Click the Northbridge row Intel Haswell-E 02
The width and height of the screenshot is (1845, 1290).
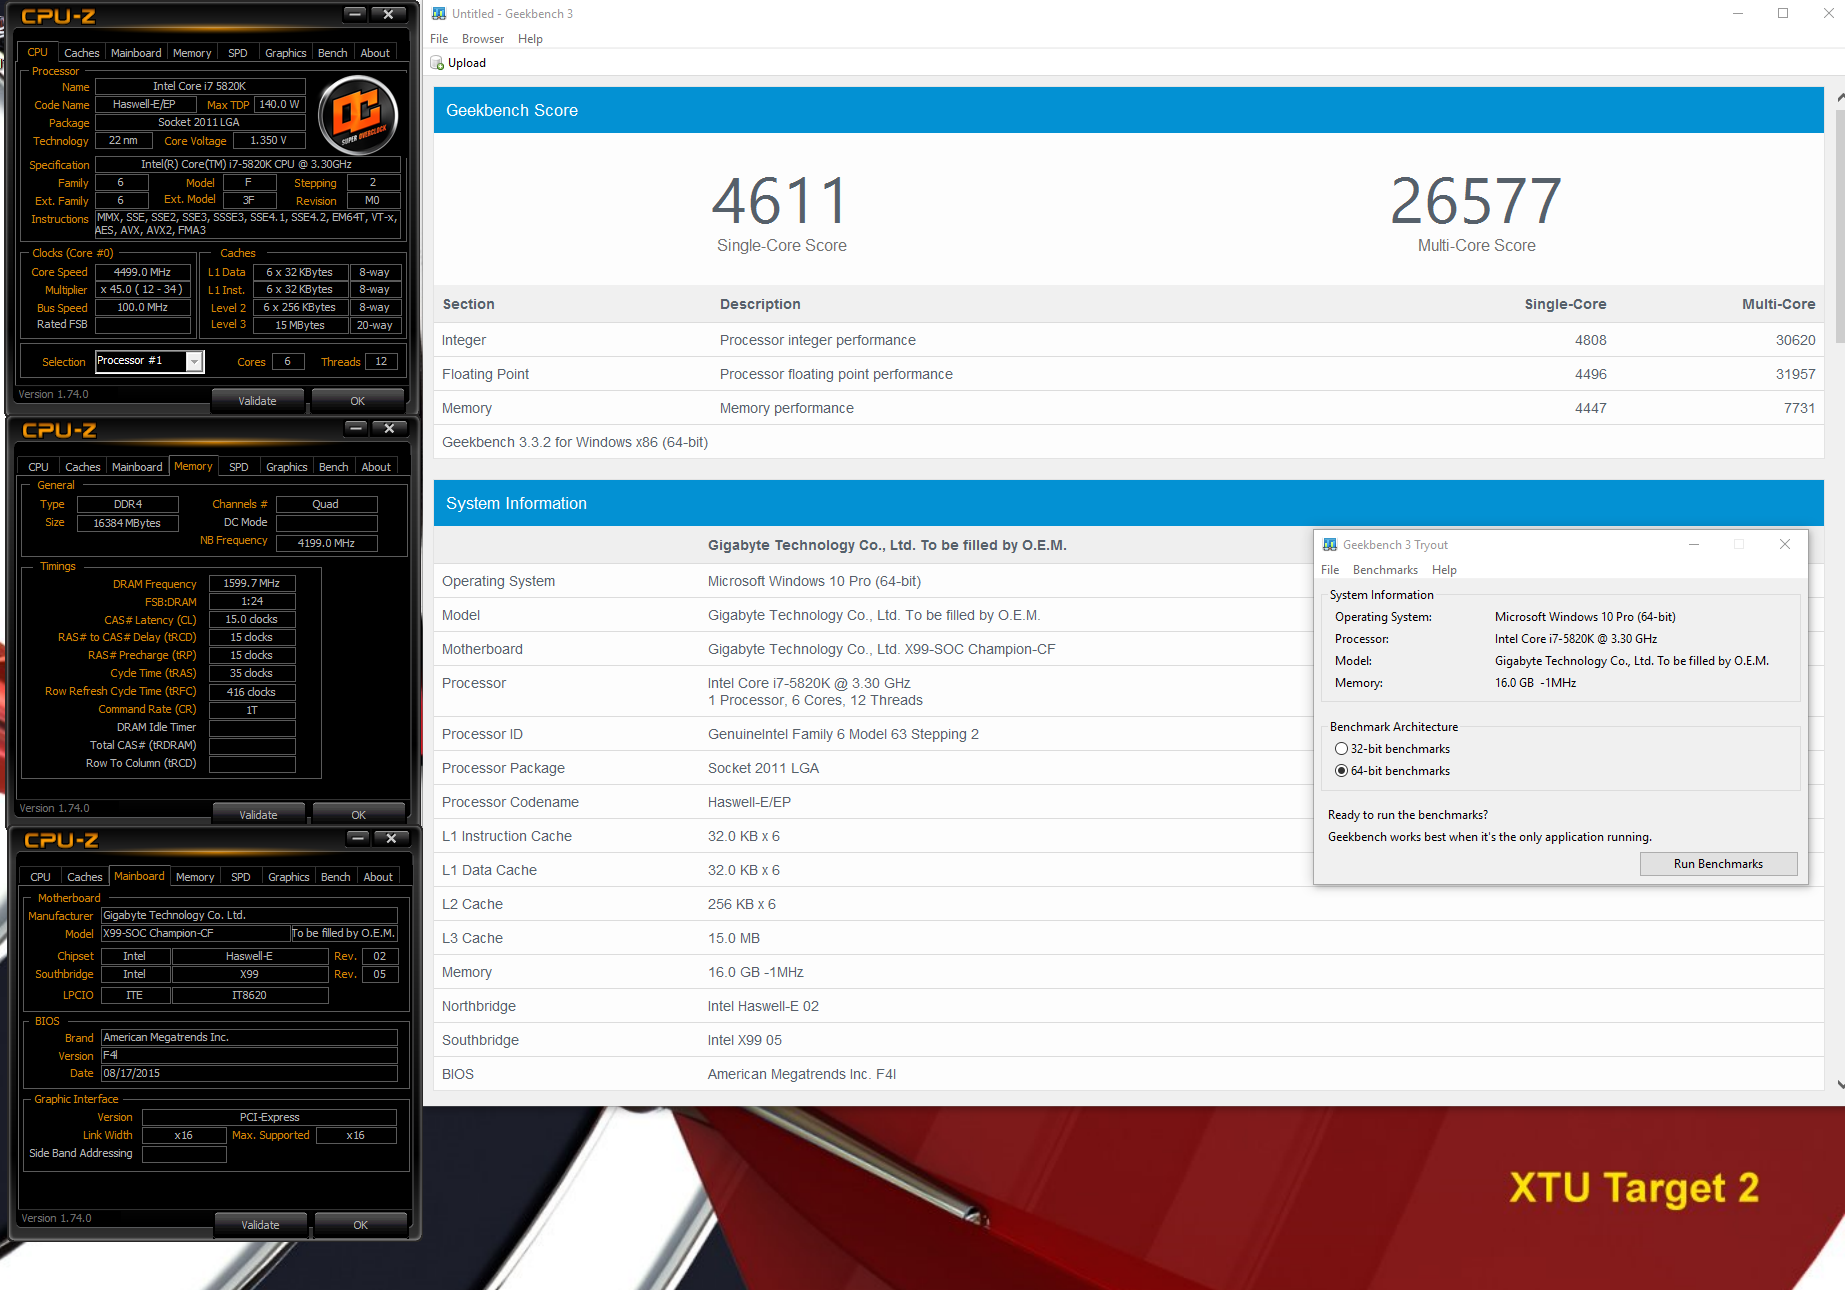pos(1129,1006)
